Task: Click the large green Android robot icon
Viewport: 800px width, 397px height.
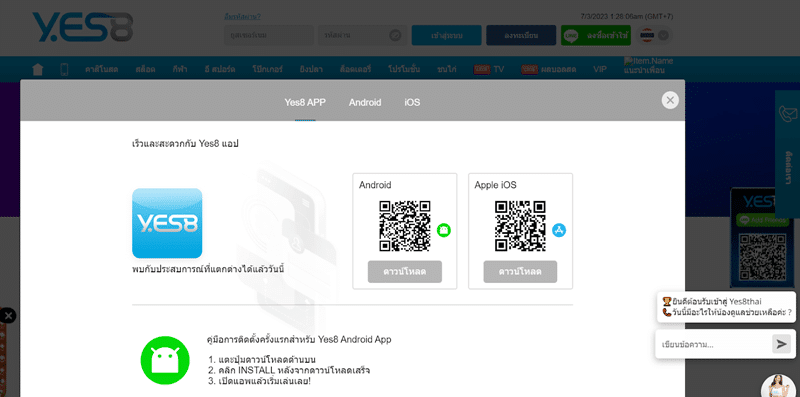Action: (x=165, y=360)
